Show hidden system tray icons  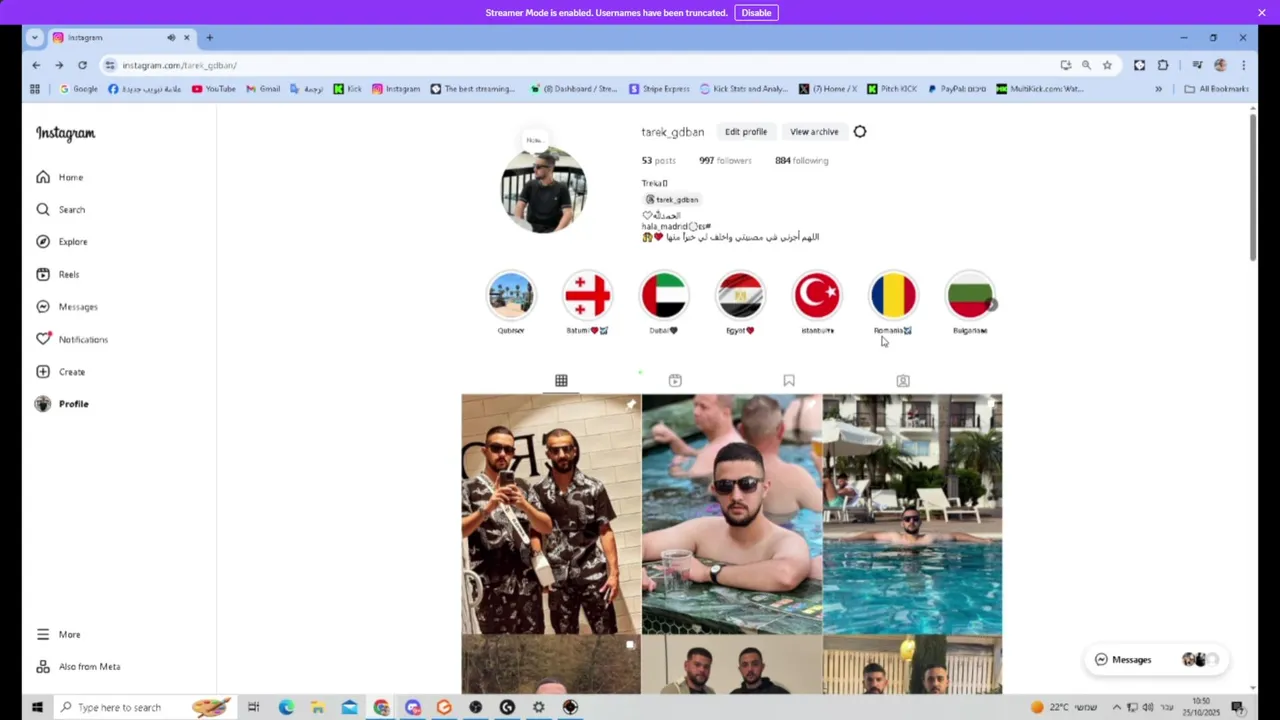point(1117,707)
